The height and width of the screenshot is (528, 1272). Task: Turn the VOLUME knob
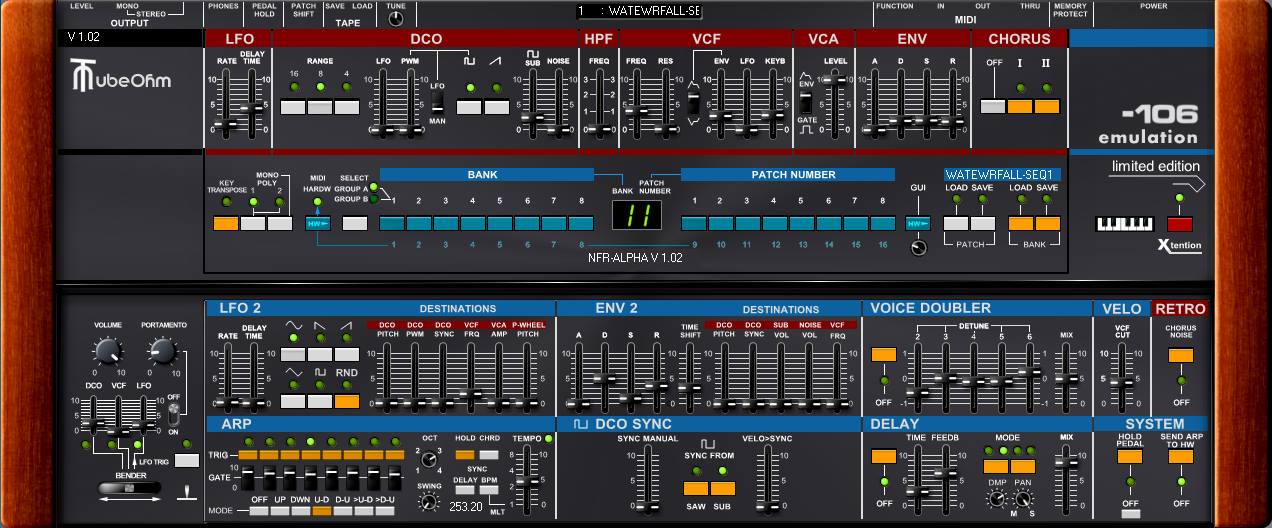107,349
